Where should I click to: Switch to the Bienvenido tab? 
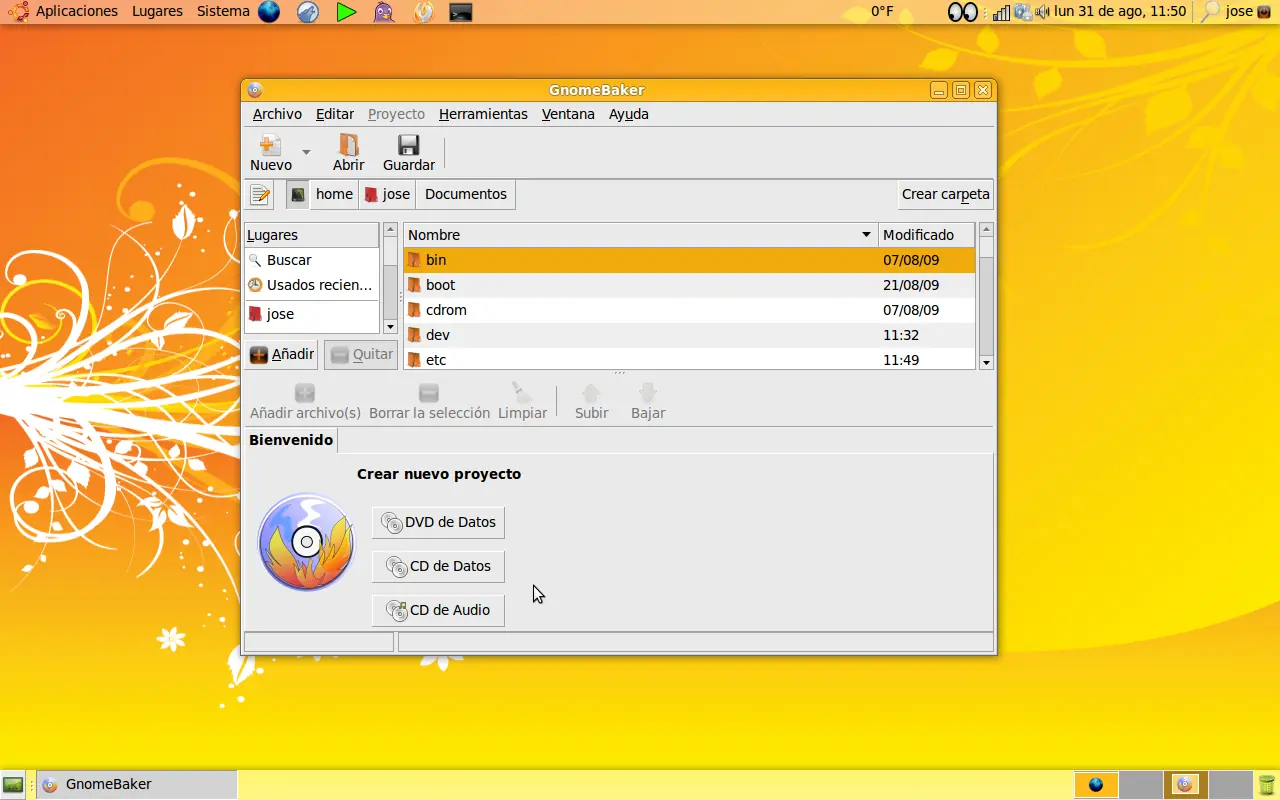tap(291, 440)
